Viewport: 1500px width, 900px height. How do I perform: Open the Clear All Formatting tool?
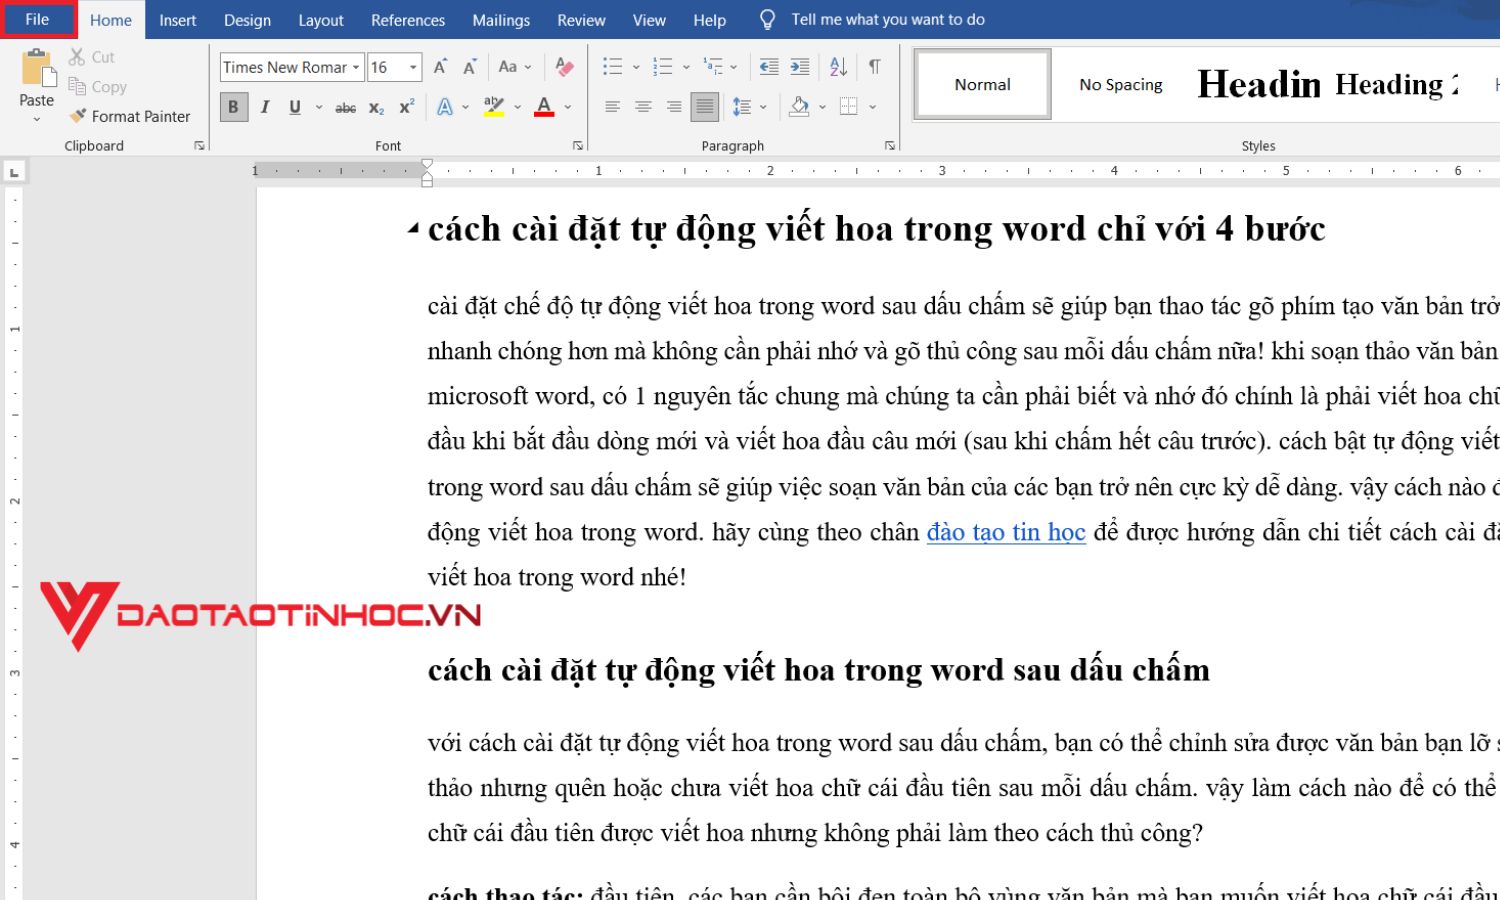pyautogui.click(x=563, y=67)
